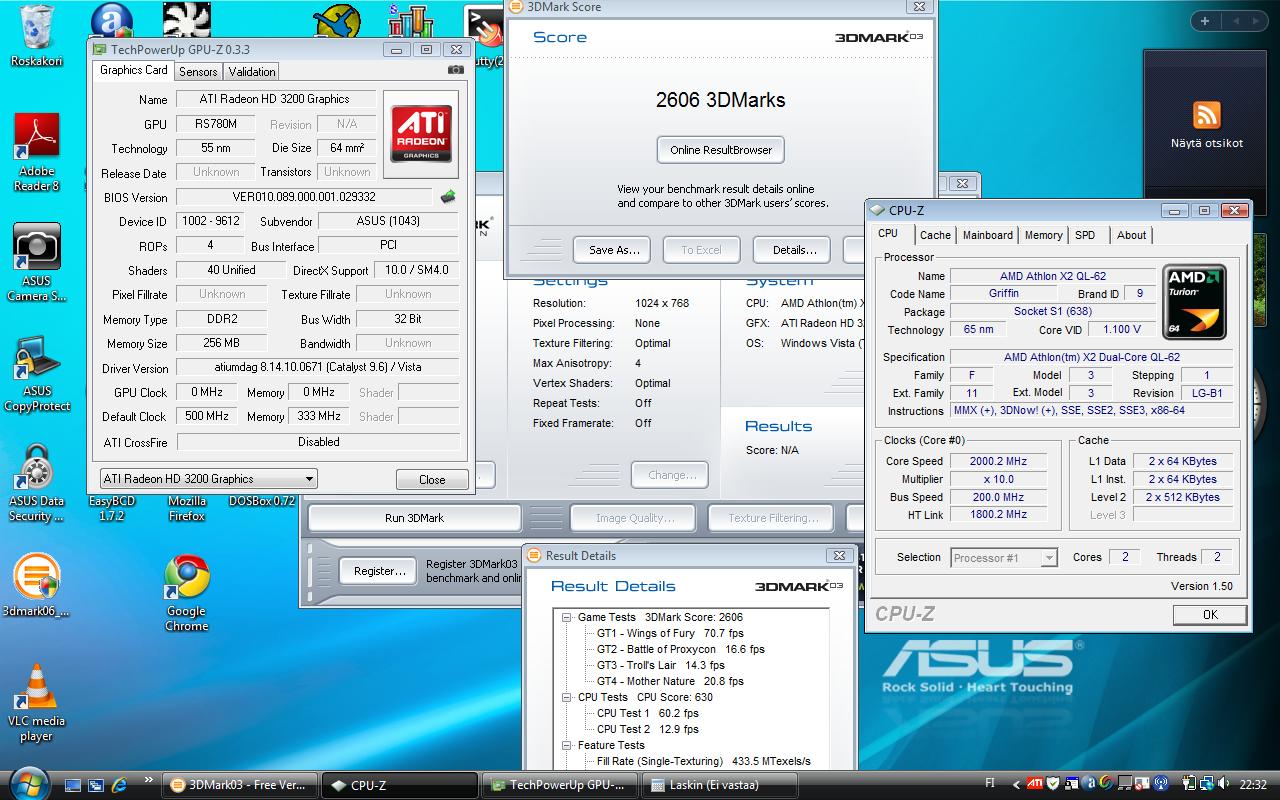Open the Processor #1 selection dropdown
Screen dimensions: 1280x800
point(1003,558)
